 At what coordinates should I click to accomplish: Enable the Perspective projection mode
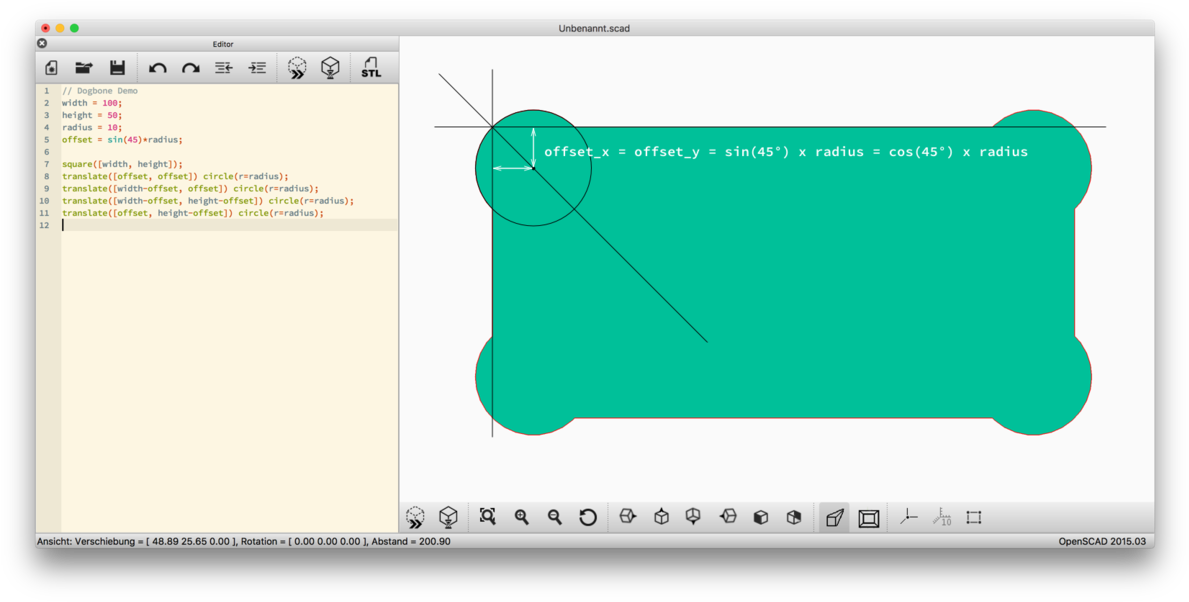[x=834, y=517]
